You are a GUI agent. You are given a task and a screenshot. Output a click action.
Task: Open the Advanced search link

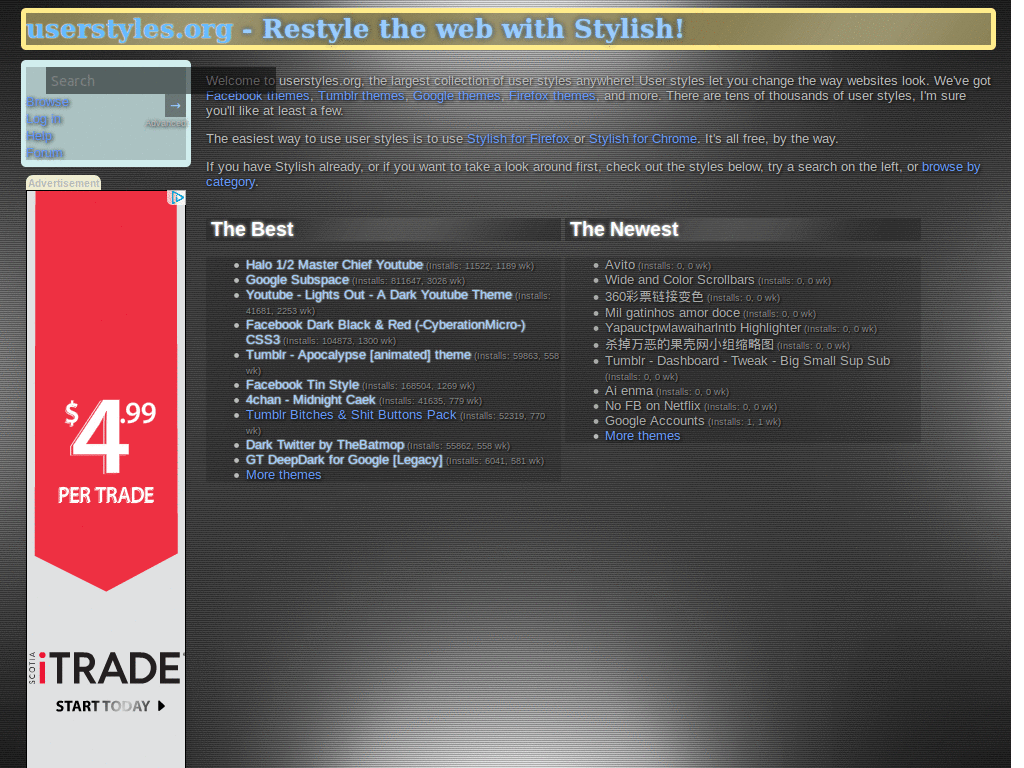coord(166,123)
